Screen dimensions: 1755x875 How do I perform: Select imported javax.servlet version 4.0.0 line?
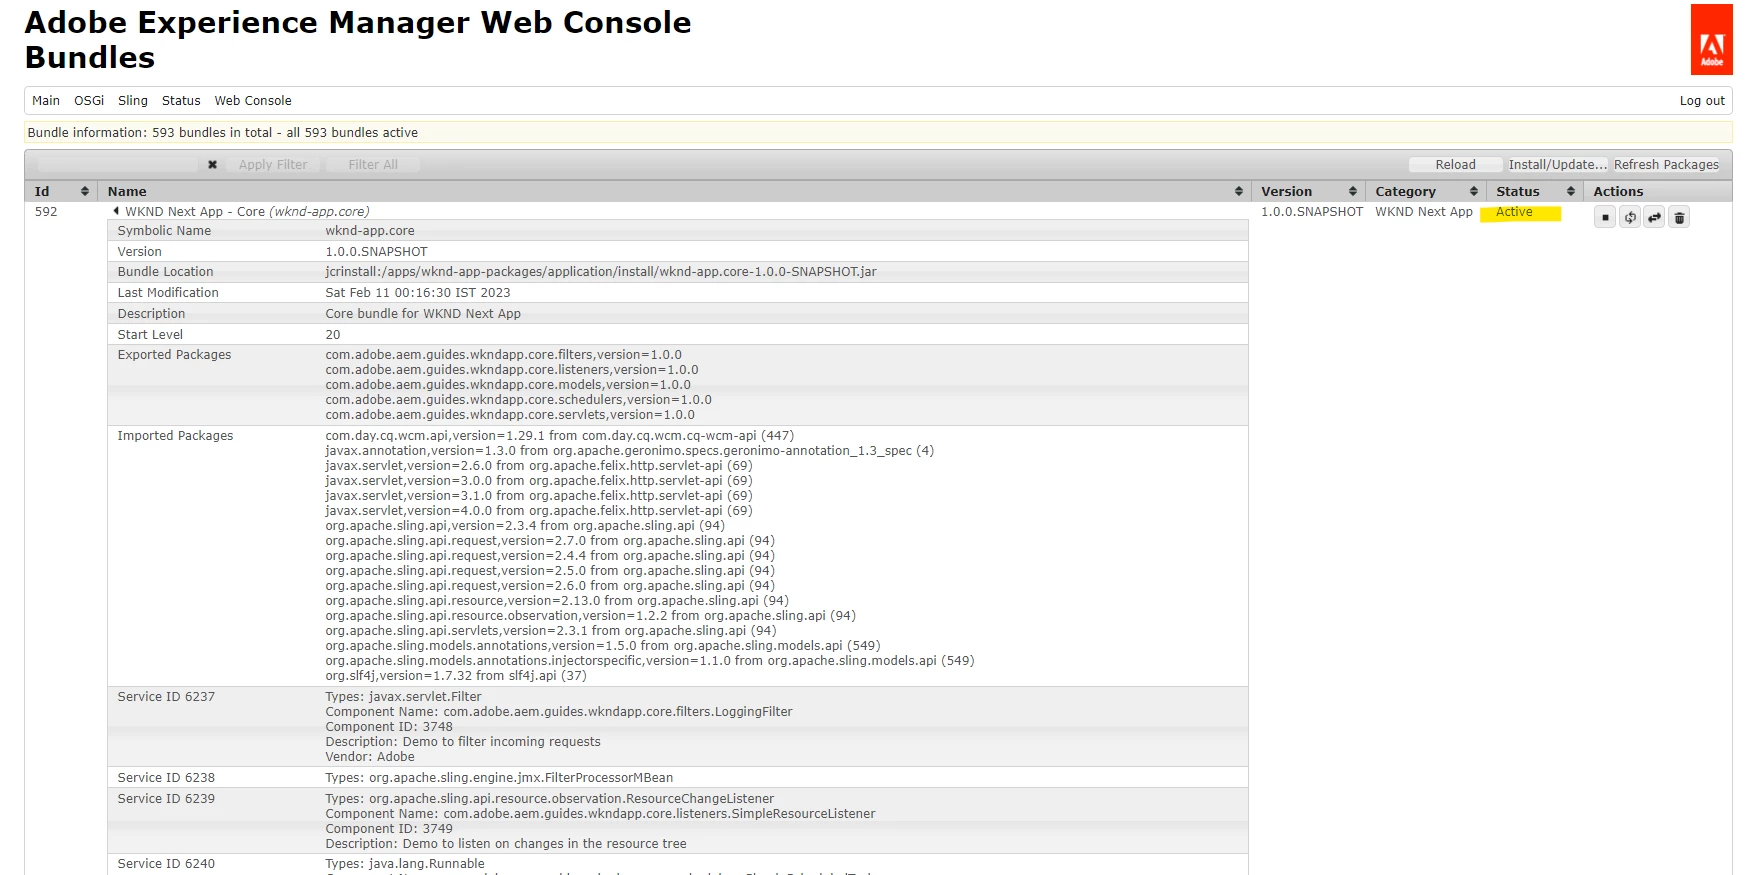pyautogui.click(x=539, y=511)
